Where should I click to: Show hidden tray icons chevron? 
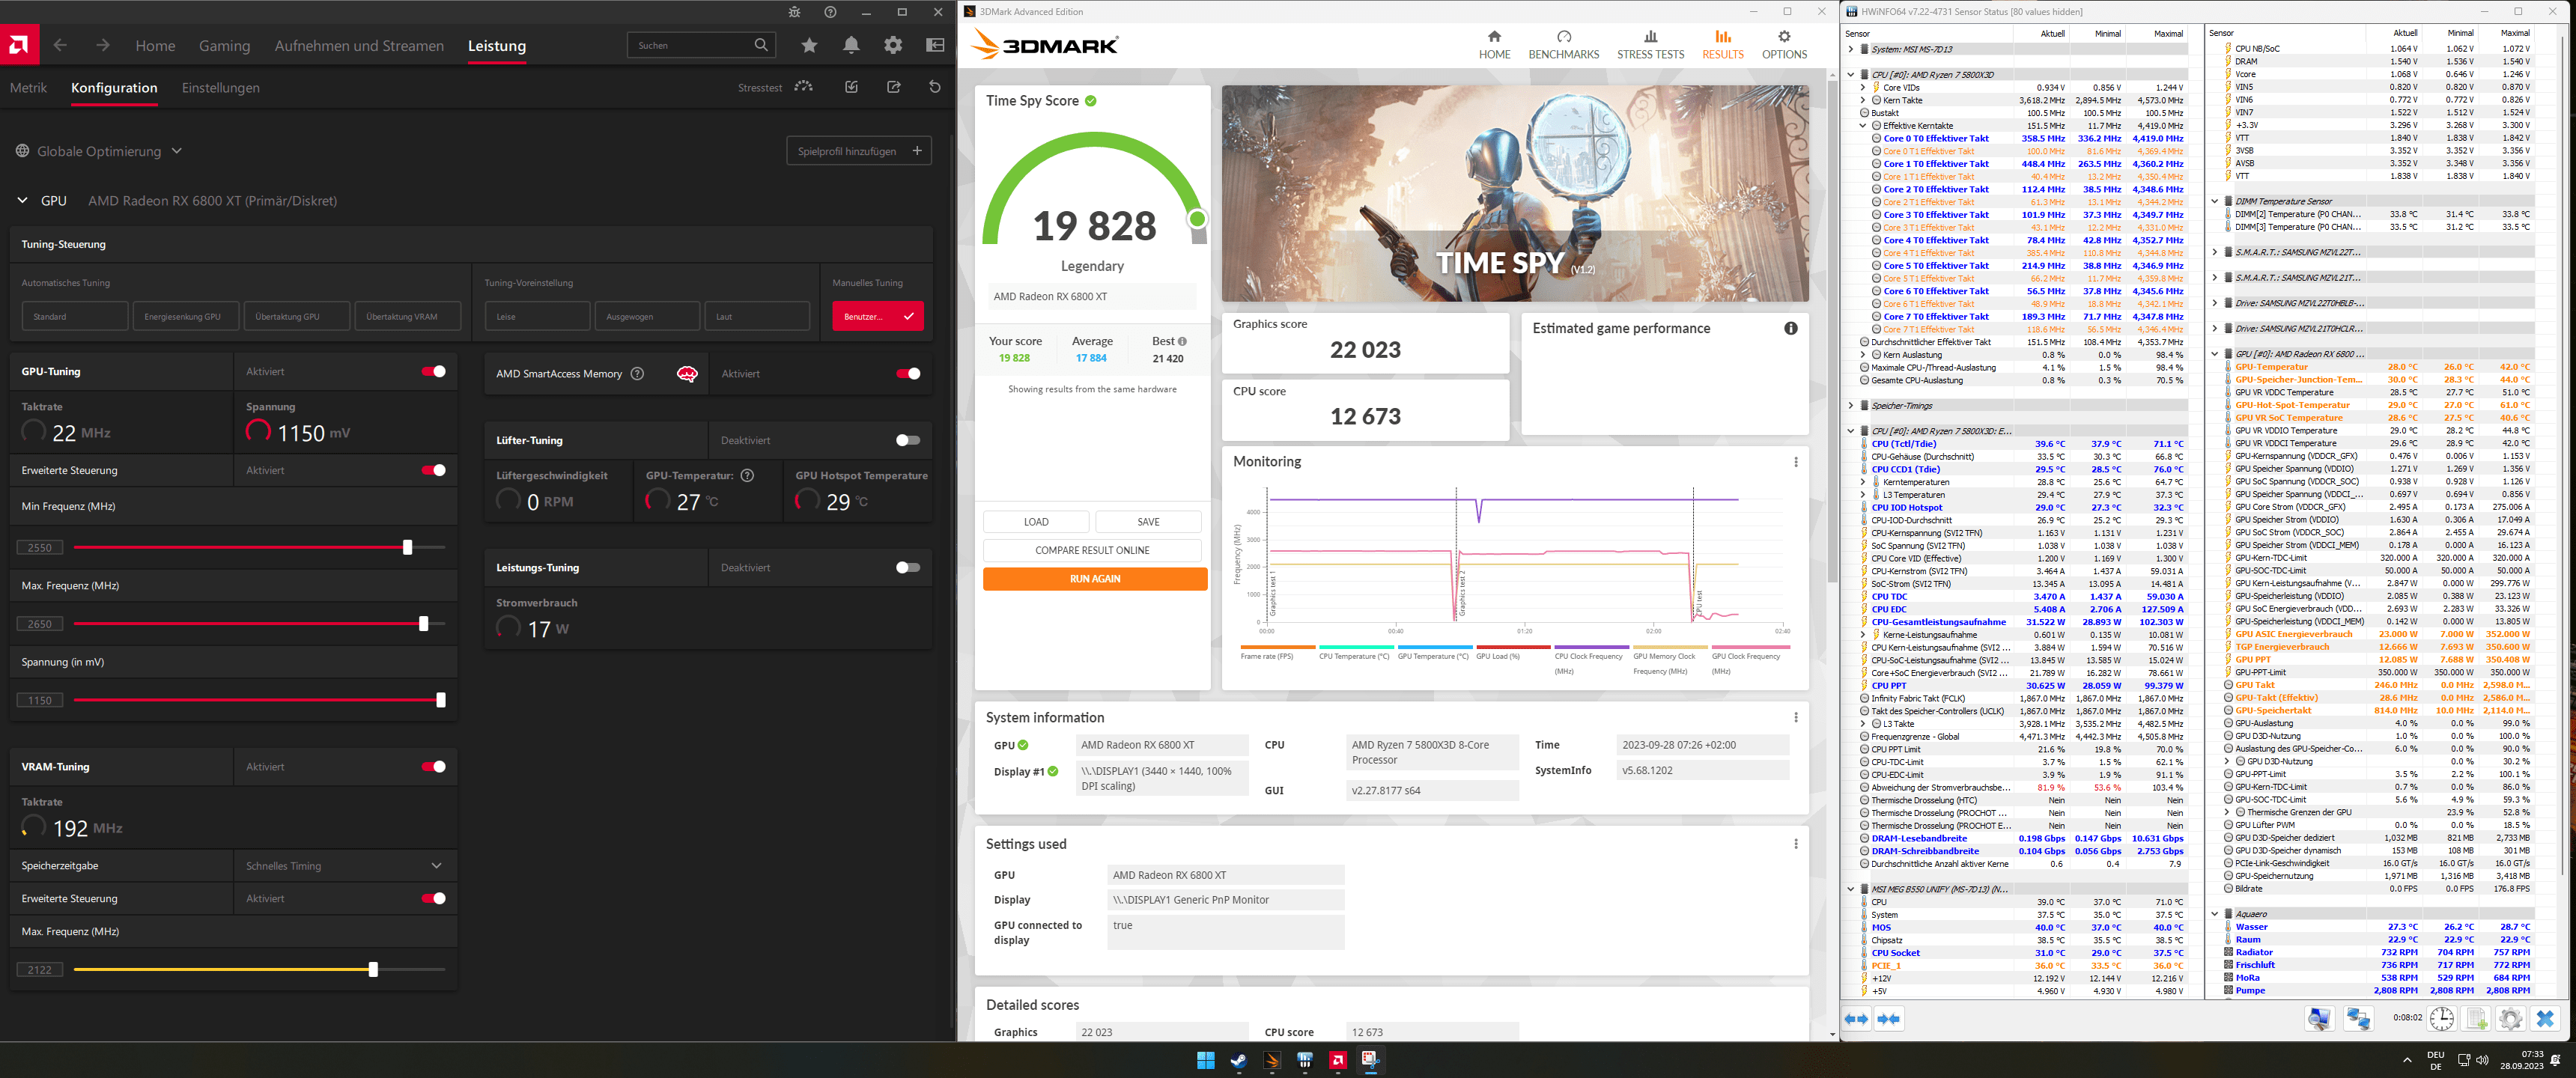2407,1060
